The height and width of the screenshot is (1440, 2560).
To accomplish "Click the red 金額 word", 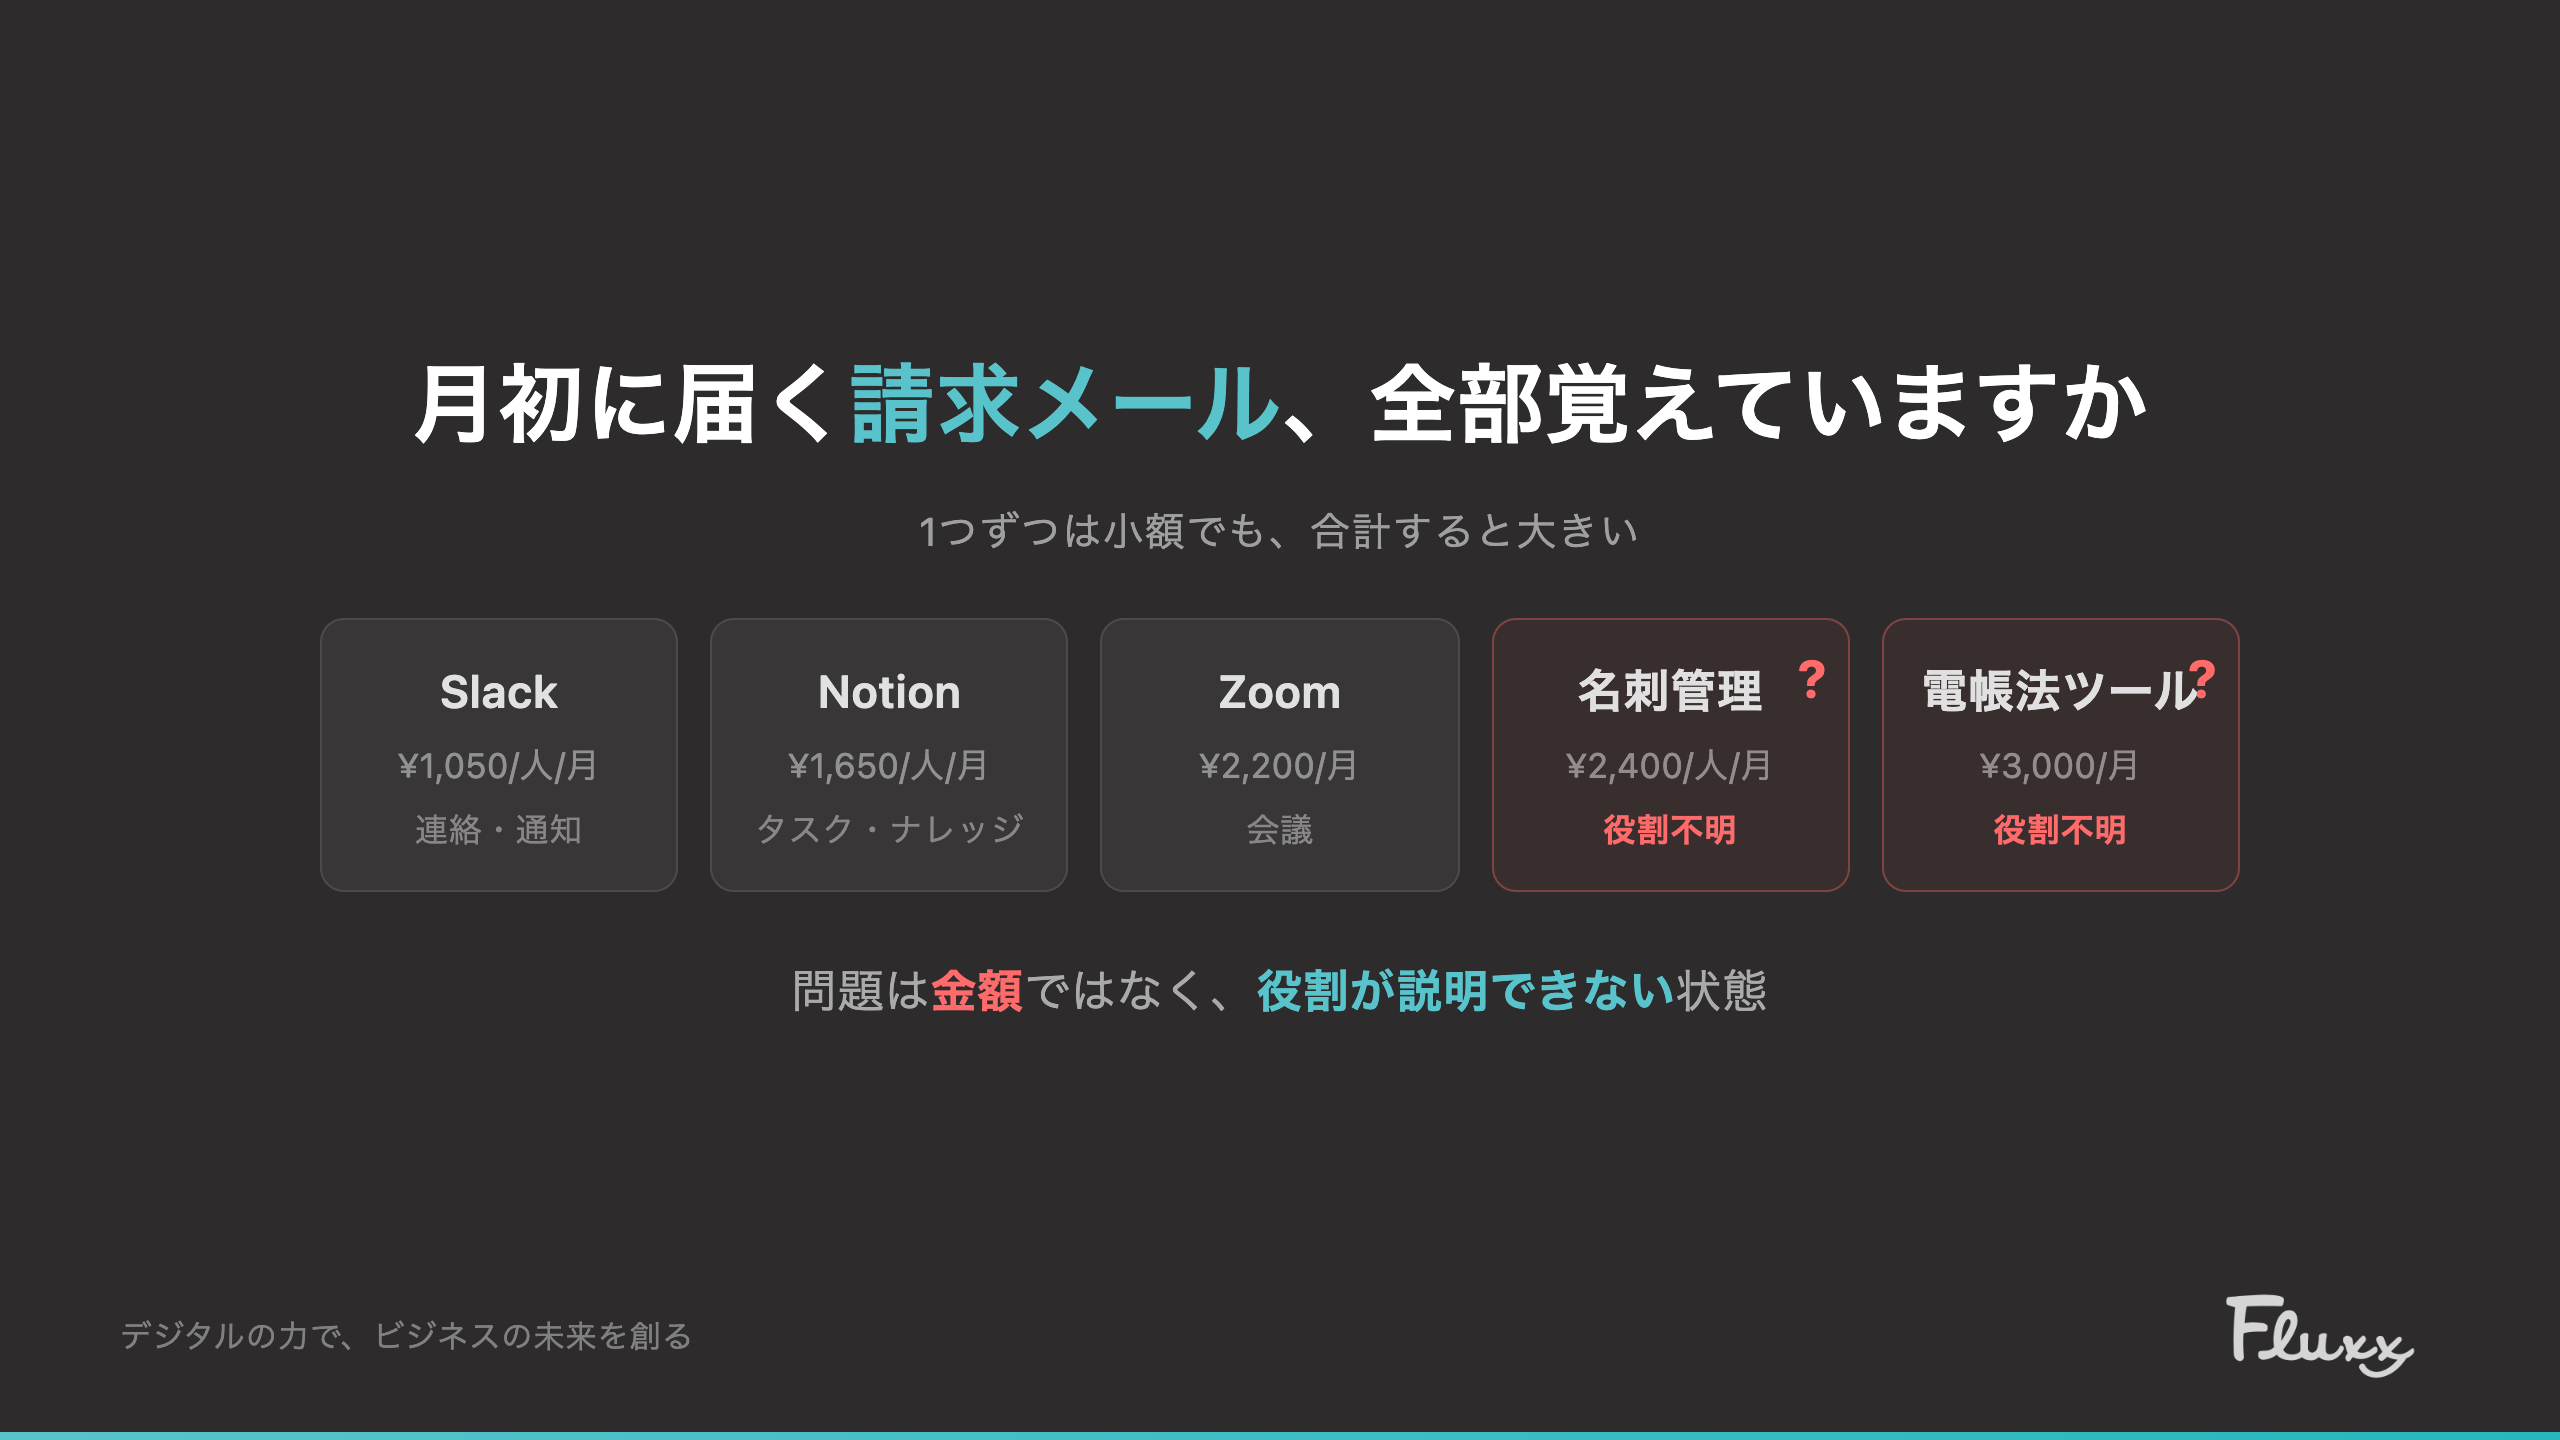I will 977,991.
